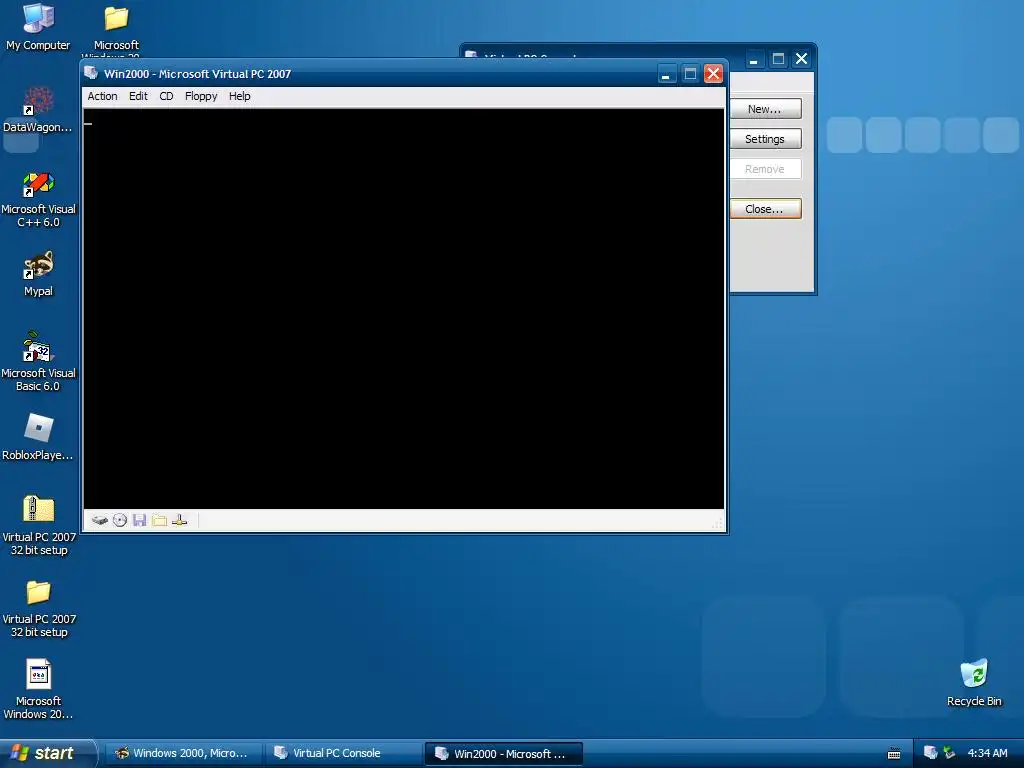
Task: Select the RobloxPlayer desktop icon
Action: point(38,438)
